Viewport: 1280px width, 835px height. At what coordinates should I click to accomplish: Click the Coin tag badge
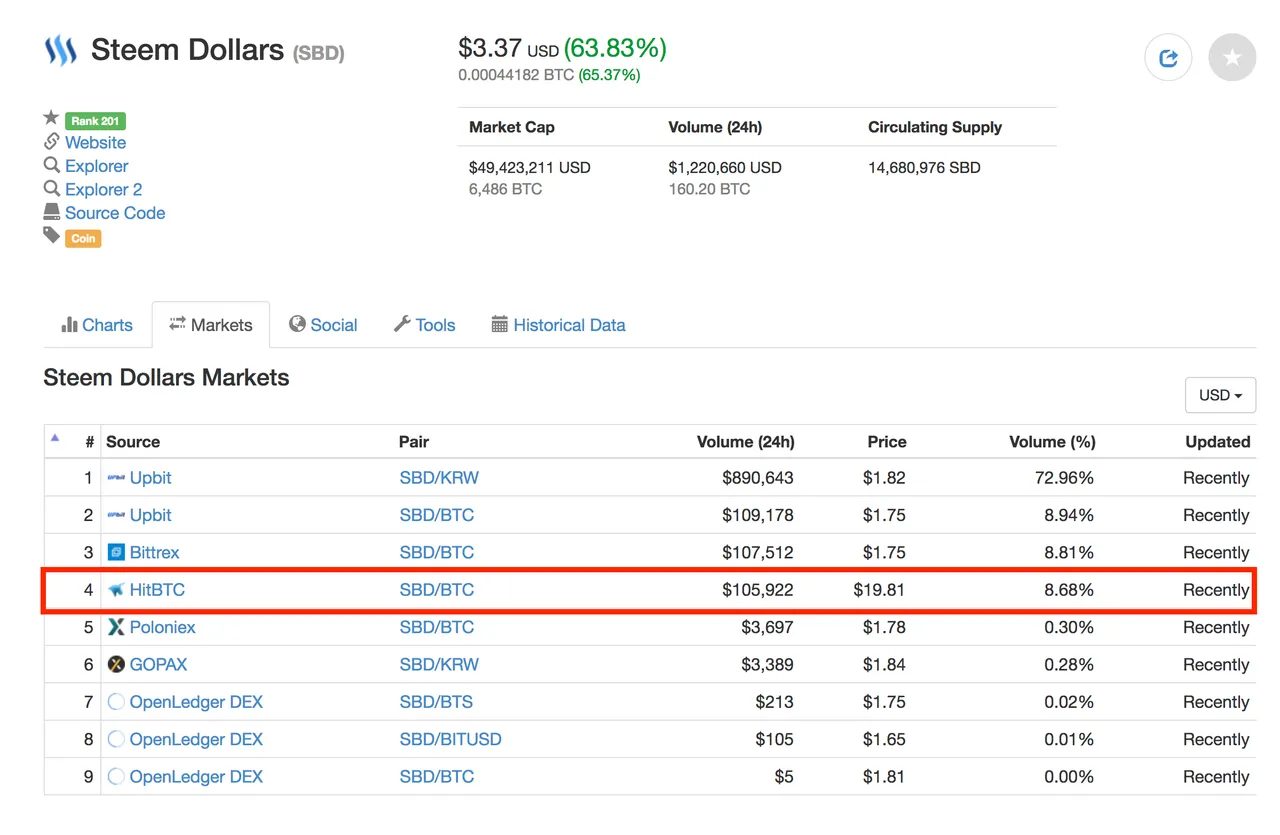83,238
